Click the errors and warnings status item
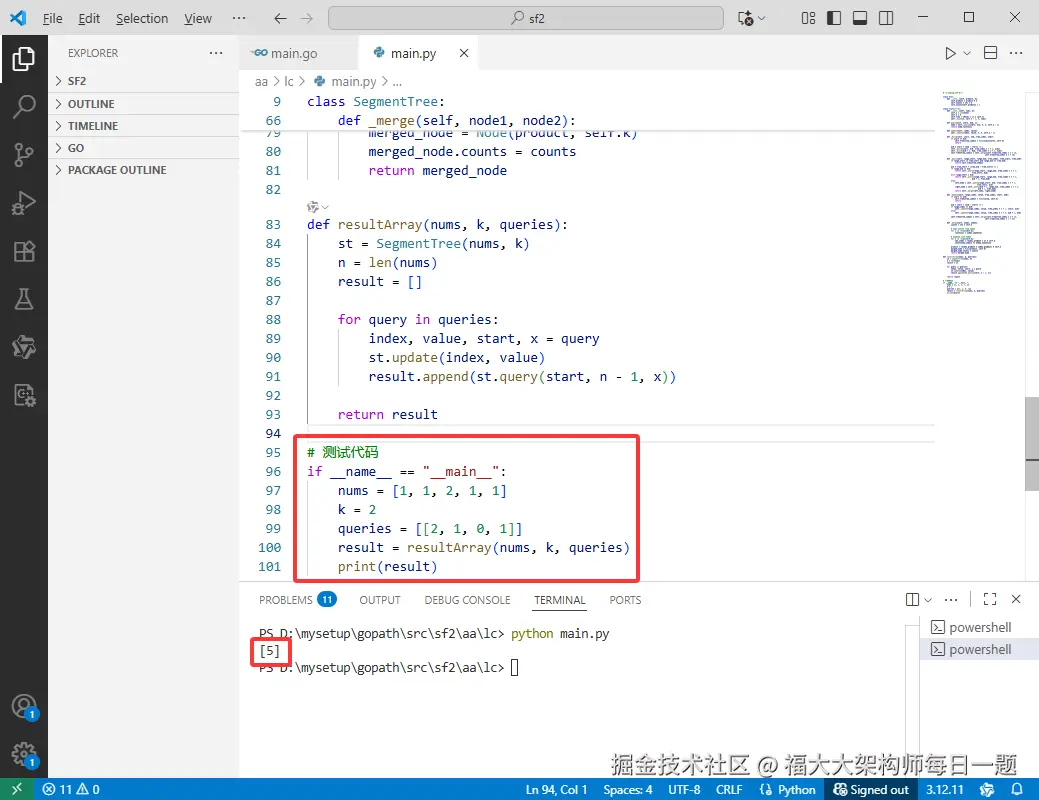Screen dimensions: 1039x800 click(71, 789)
